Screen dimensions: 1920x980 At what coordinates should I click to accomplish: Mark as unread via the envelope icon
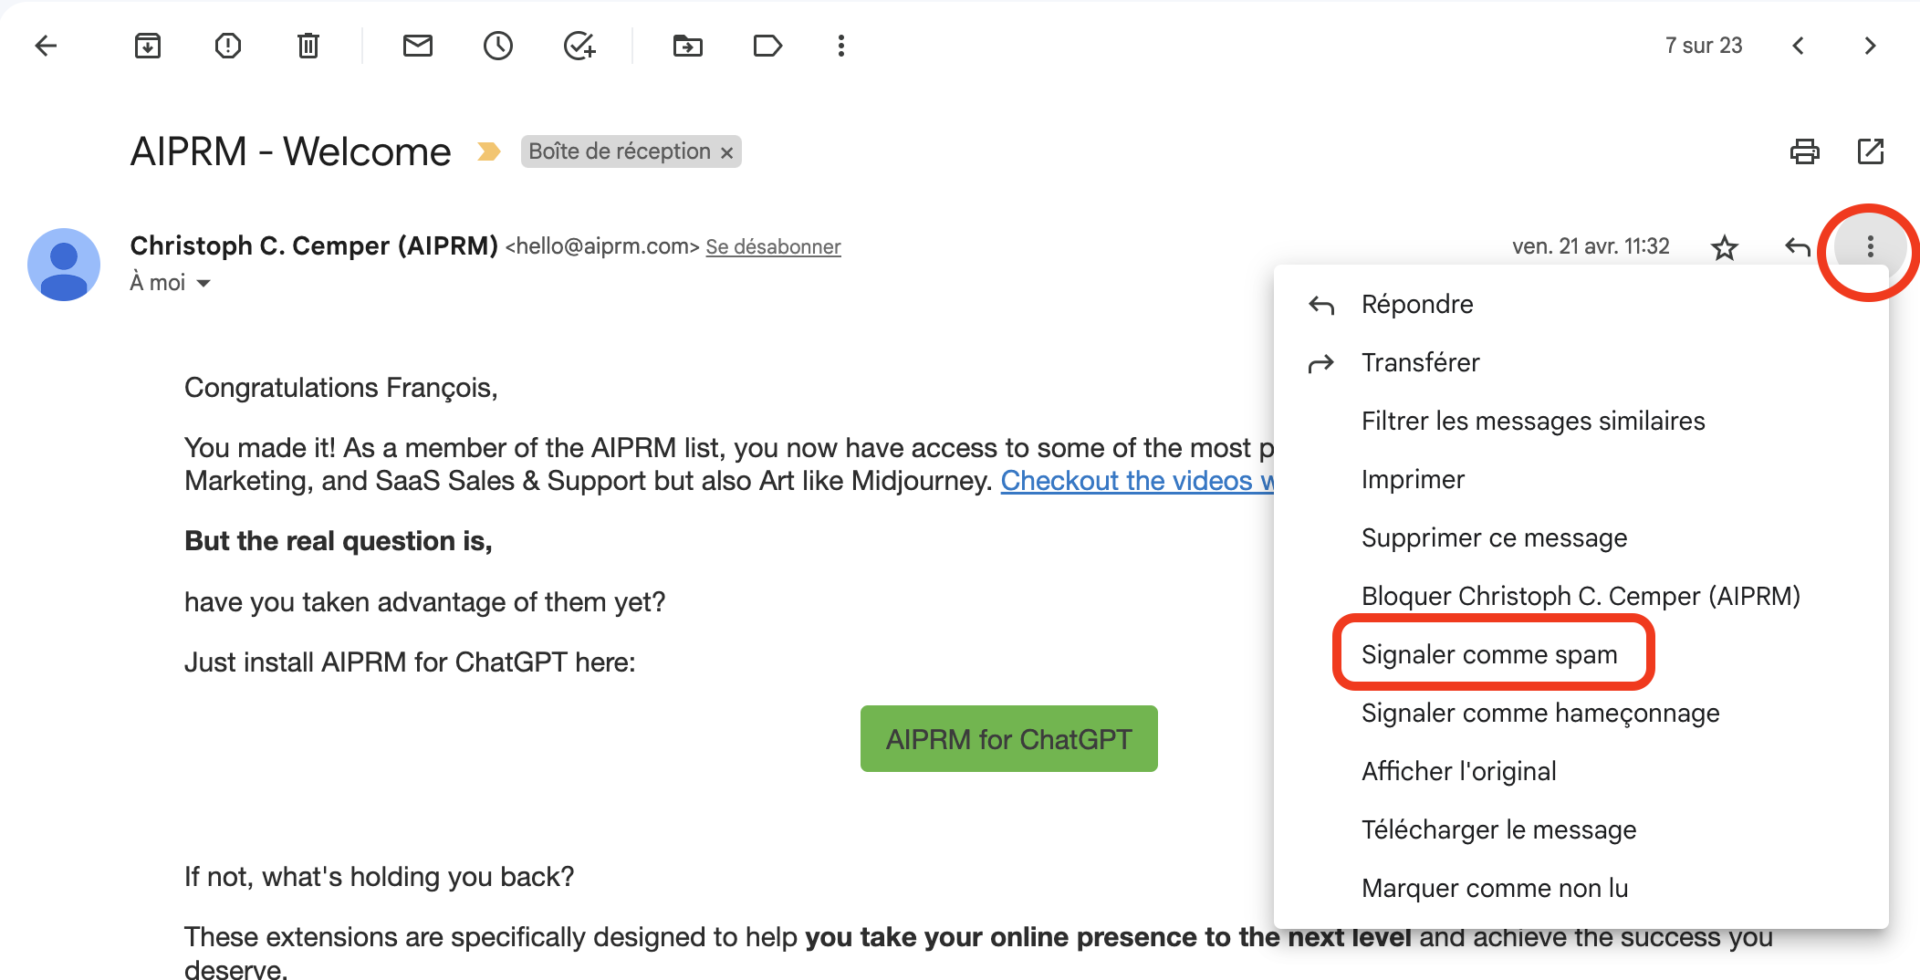tap(418, 46)
